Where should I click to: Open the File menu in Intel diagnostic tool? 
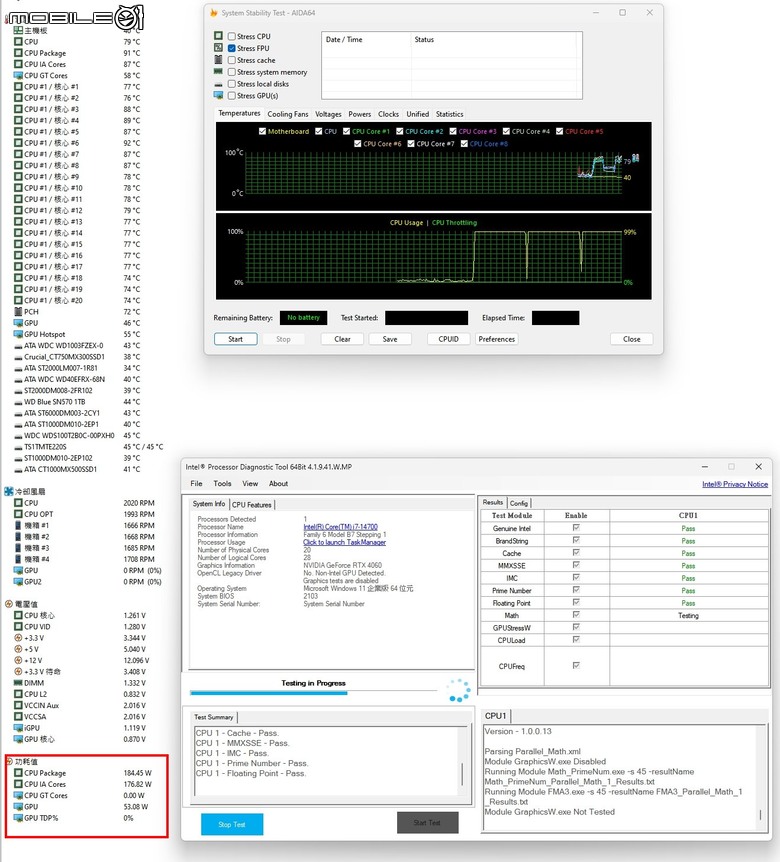pyautogui.click(x=196, y=484)
